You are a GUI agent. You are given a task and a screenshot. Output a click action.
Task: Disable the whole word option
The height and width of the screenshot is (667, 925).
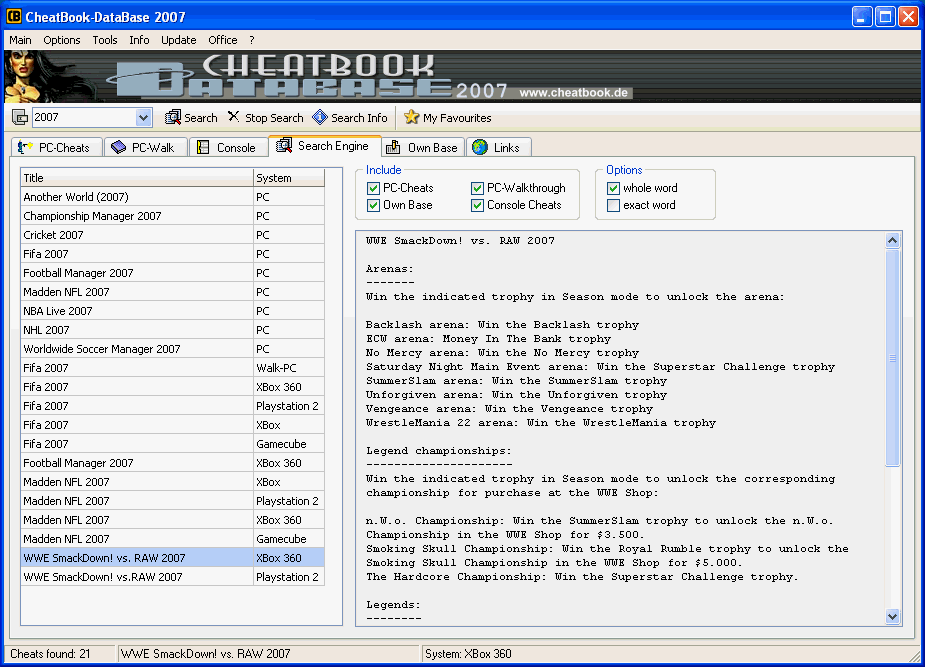point(614,188)
